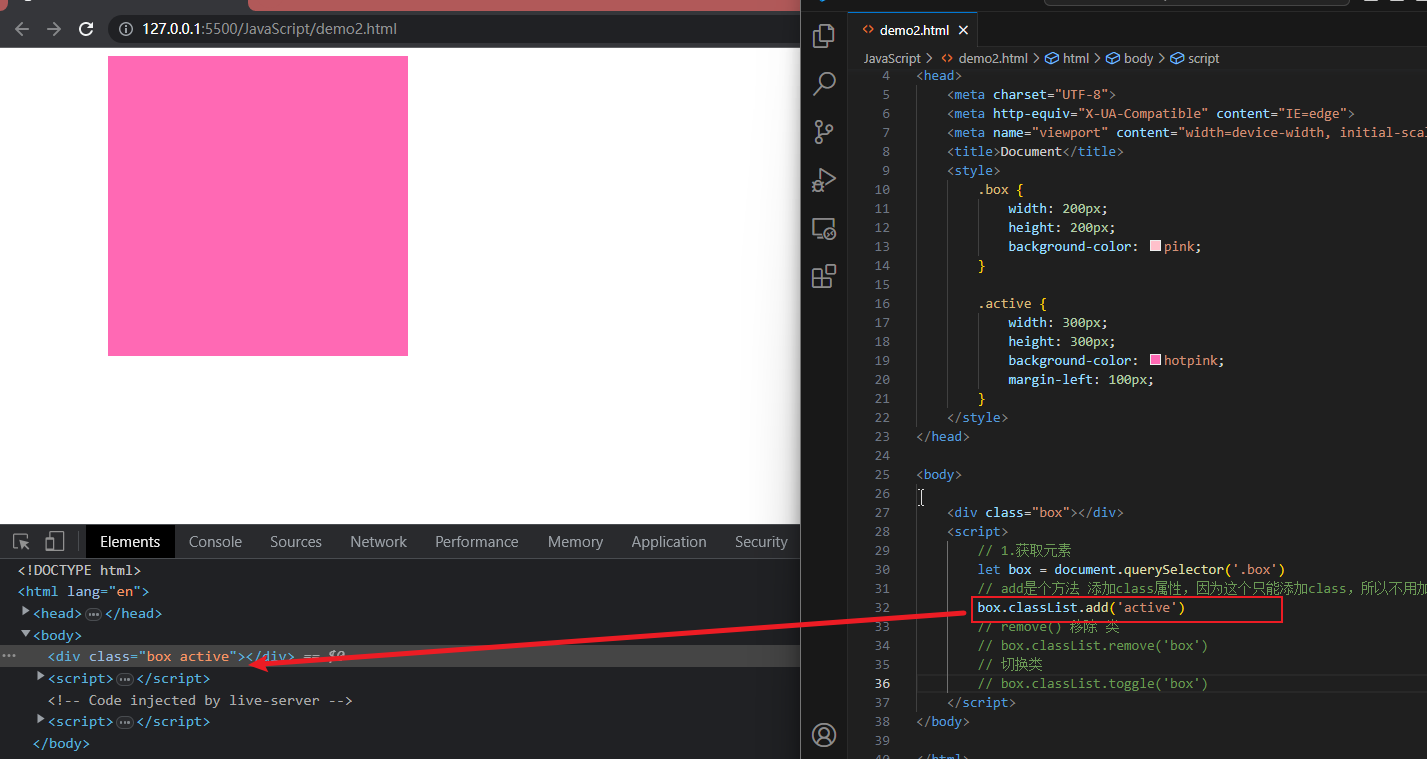Image resolution: width=1427 pixels, height=759 pixels.
Task: Open the Run and Debug view
Action: tap(824, 181)
